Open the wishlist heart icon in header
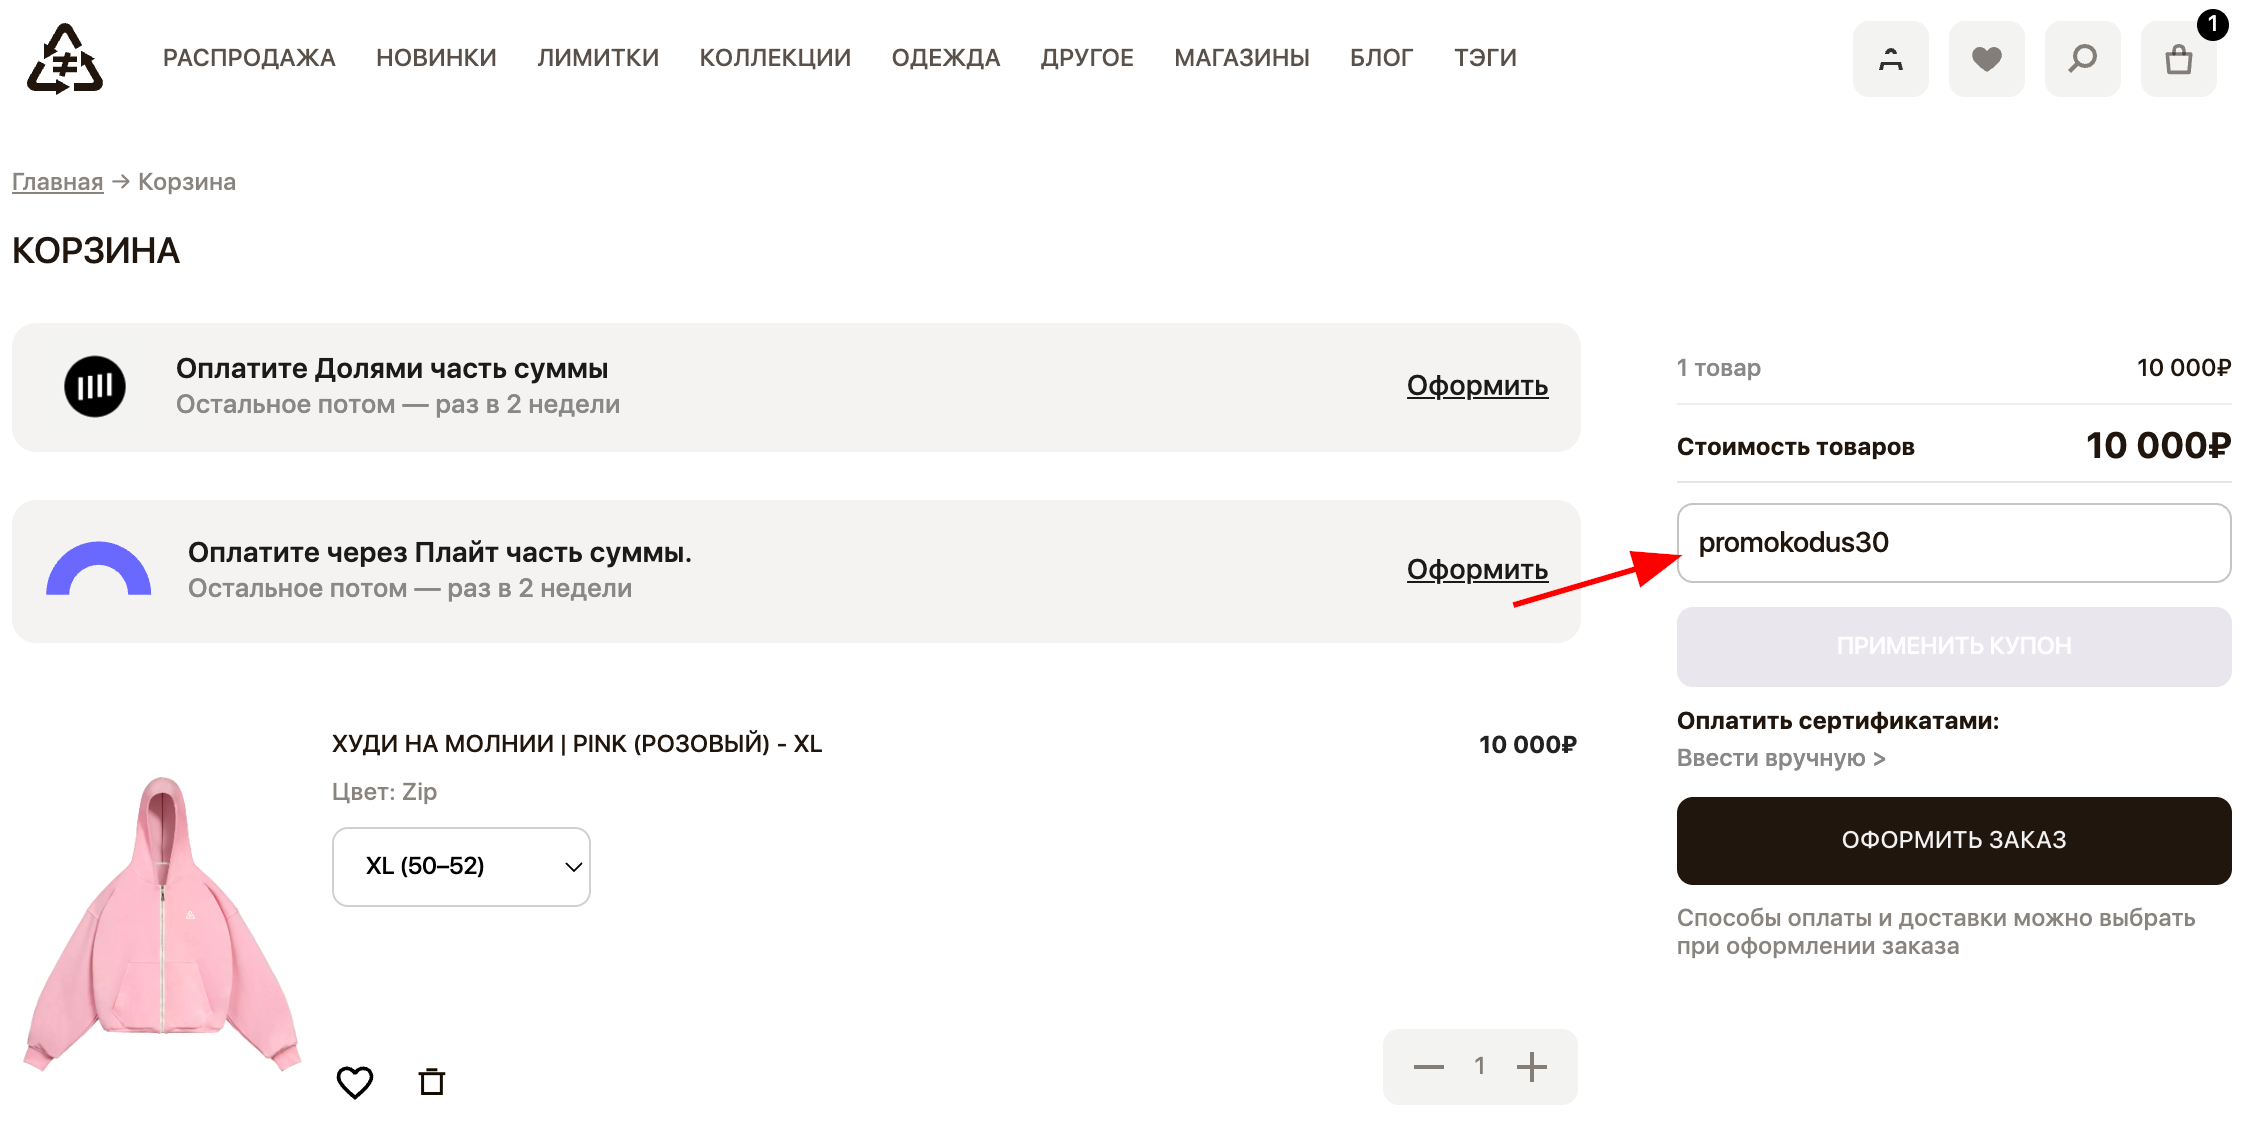 pos(1986,58)
